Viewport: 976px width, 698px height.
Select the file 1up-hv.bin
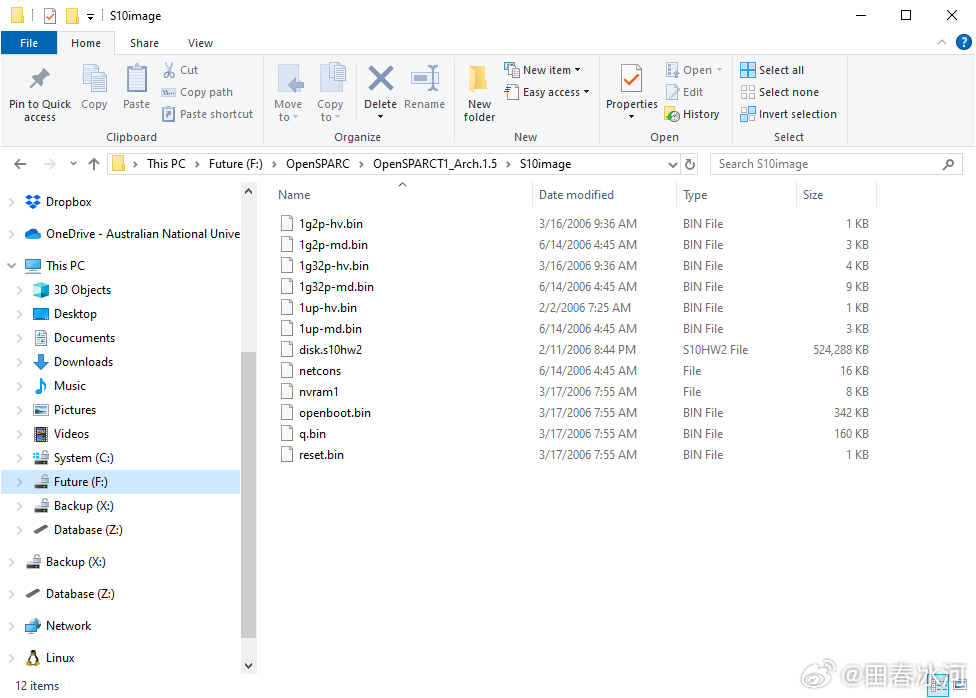(x=328, y=308)
